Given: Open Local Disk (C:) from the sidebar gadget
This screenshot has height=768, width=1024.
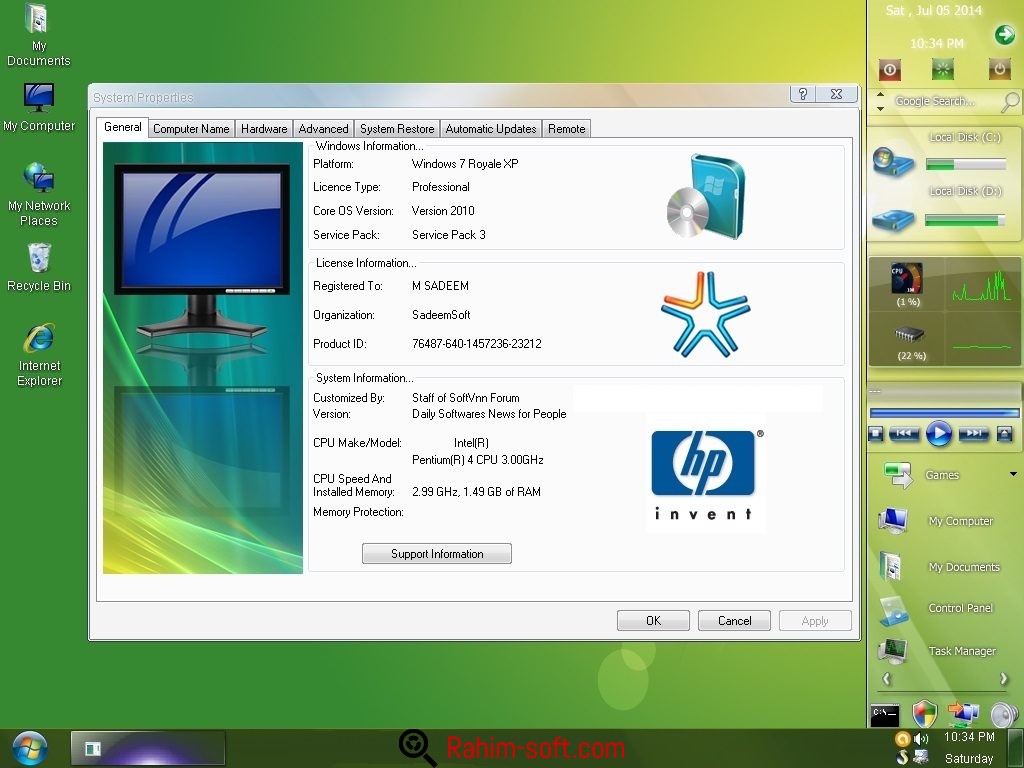Looking at the screenshot, I should click(x=893, y=160).
